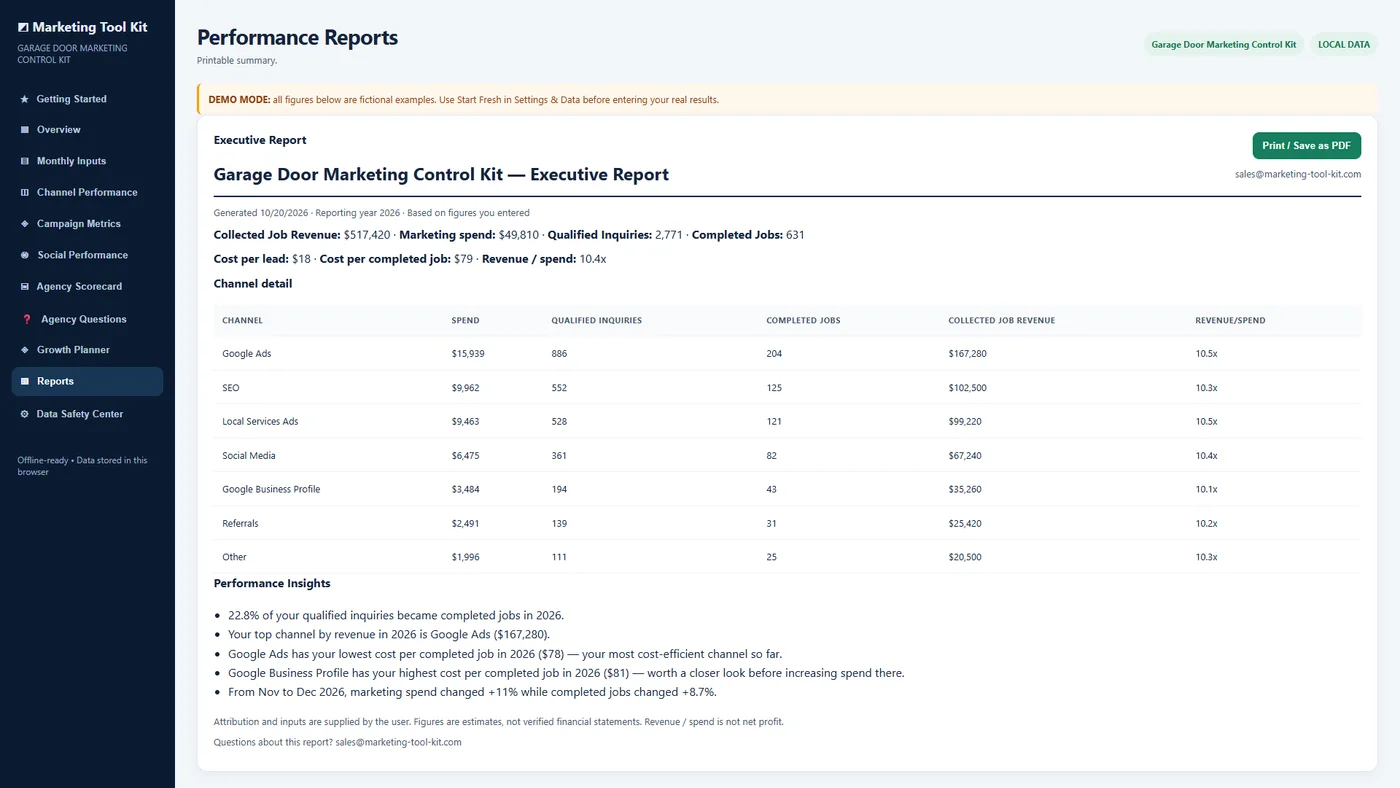
Task: Click the Offline-ready sidebar note
Action: pos(82,466)
